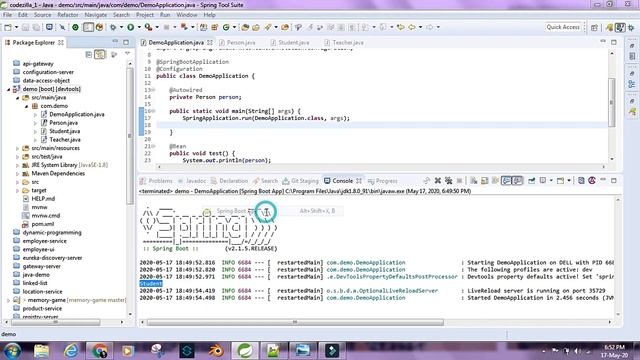Click the green Run play button
The height and width of the screenshot is (360, 640).
[131, 27]
